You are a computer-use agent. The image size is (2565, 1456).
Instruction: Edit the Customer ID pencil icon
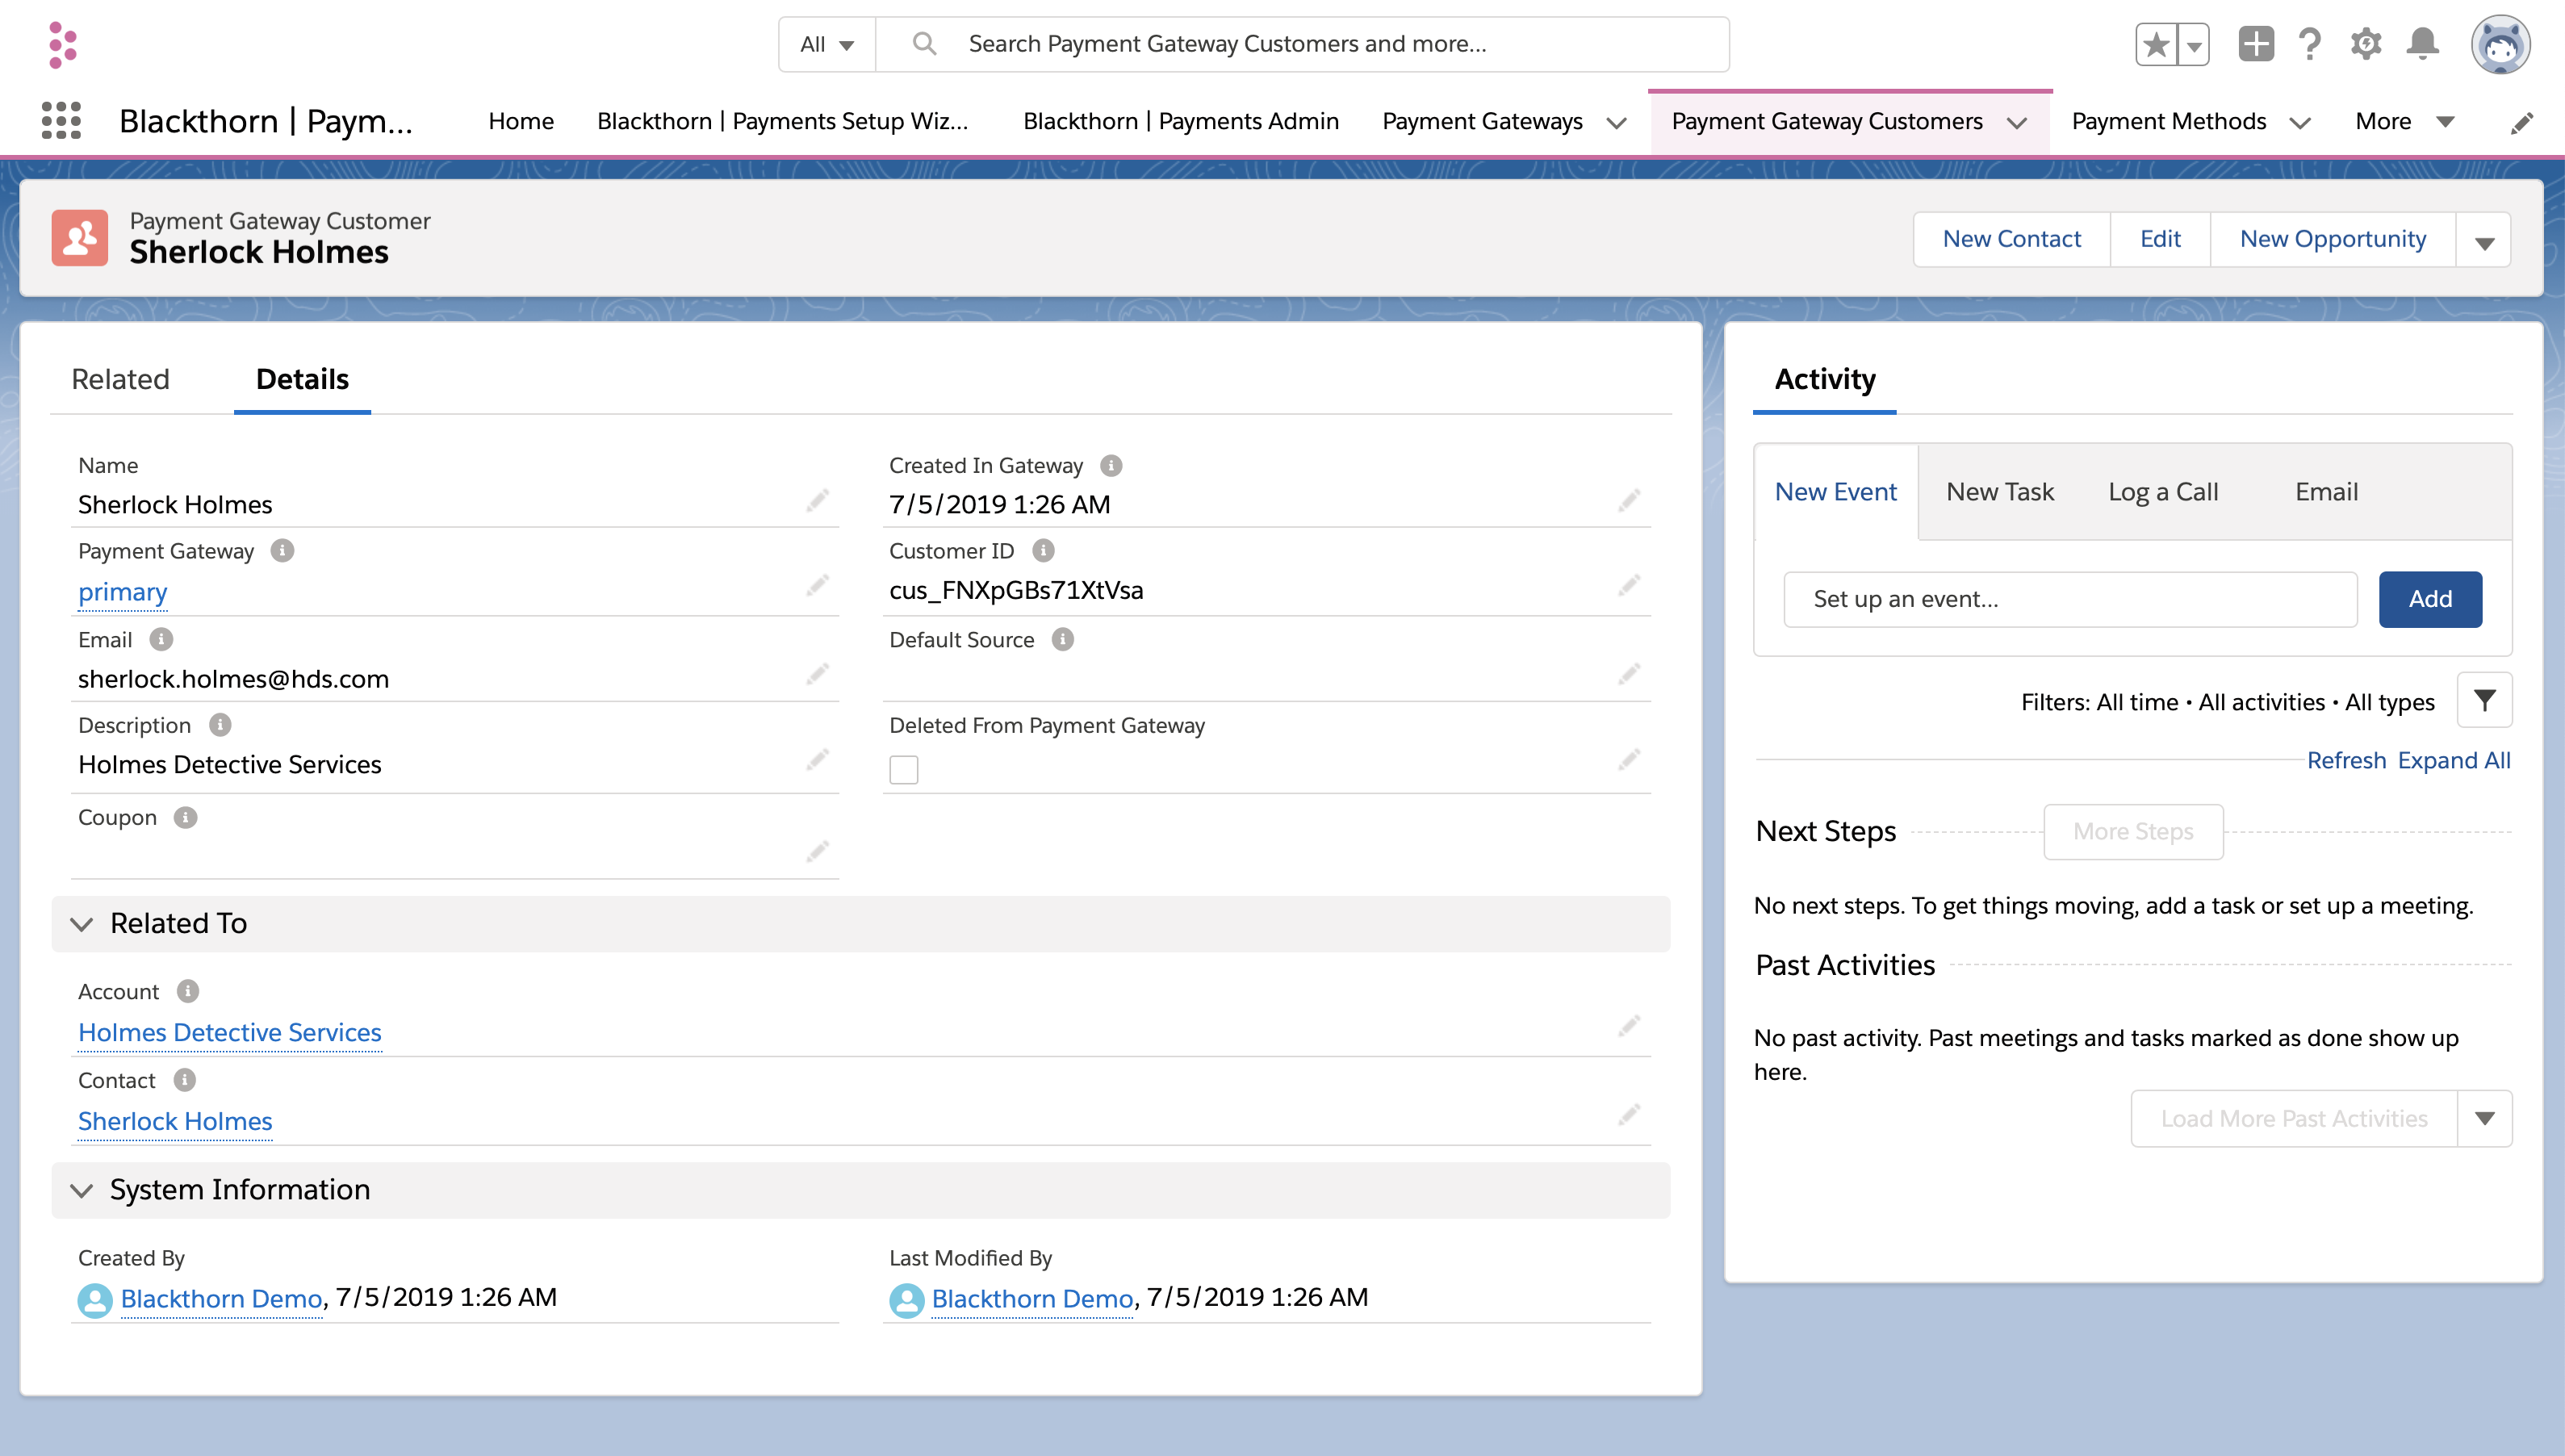click(1629, 585)
